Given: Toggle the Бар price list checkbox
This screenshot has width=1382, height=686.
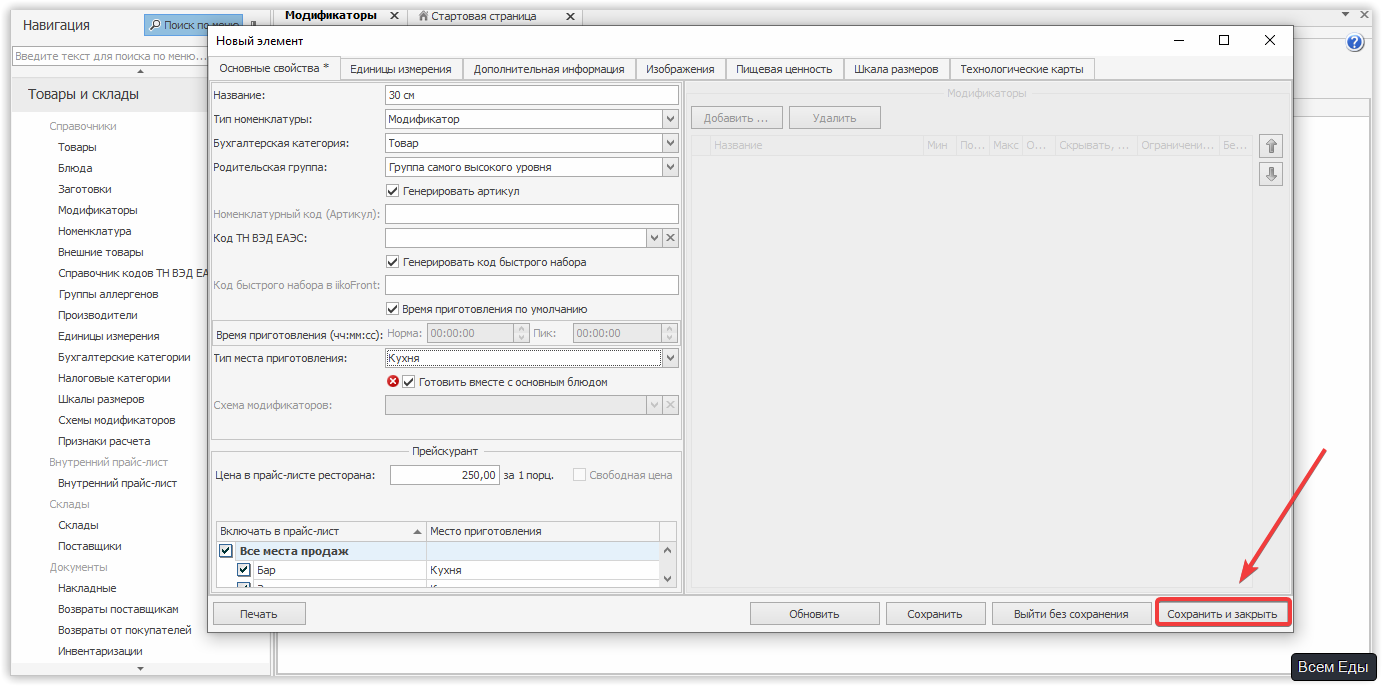Looking at the screenshot, I should [x=243, y=570].
